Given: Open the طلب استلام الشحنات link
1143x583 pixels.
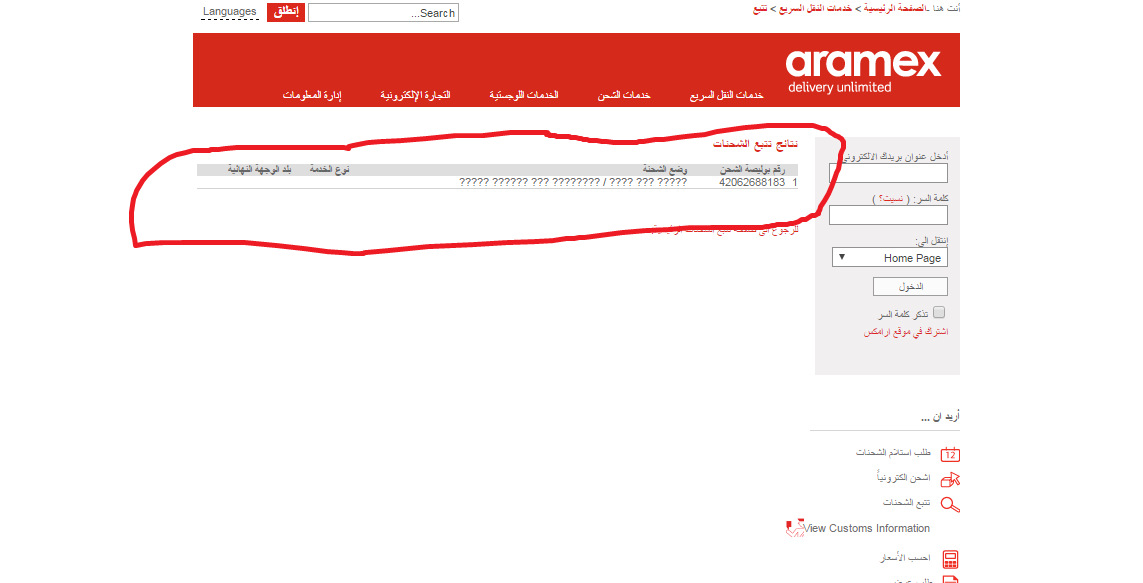Looking at the screenshot, I should click(893, 453).
